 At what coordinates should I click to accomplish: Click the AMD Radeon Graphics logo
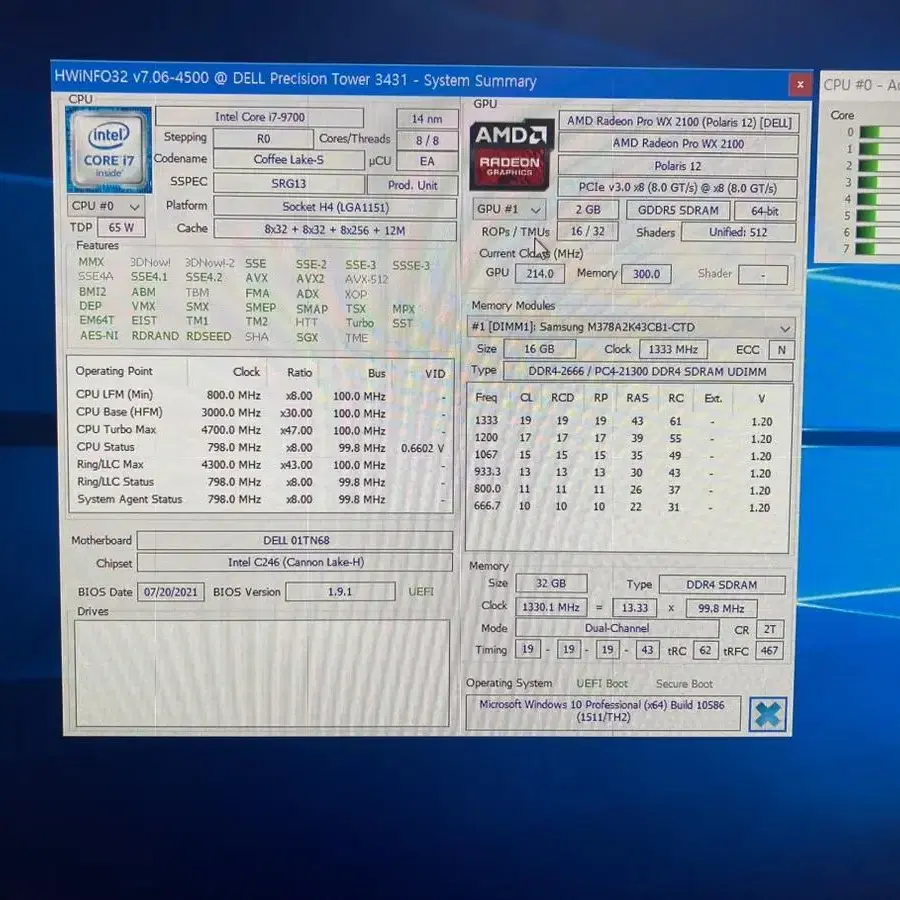510,154
